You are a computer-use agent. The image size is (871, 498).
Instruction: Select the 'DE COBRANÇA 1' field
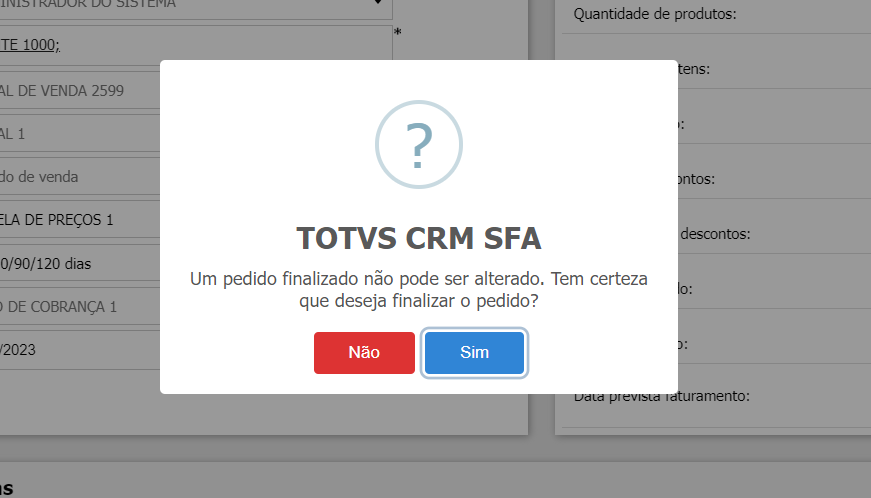click(x=62, y=307)
